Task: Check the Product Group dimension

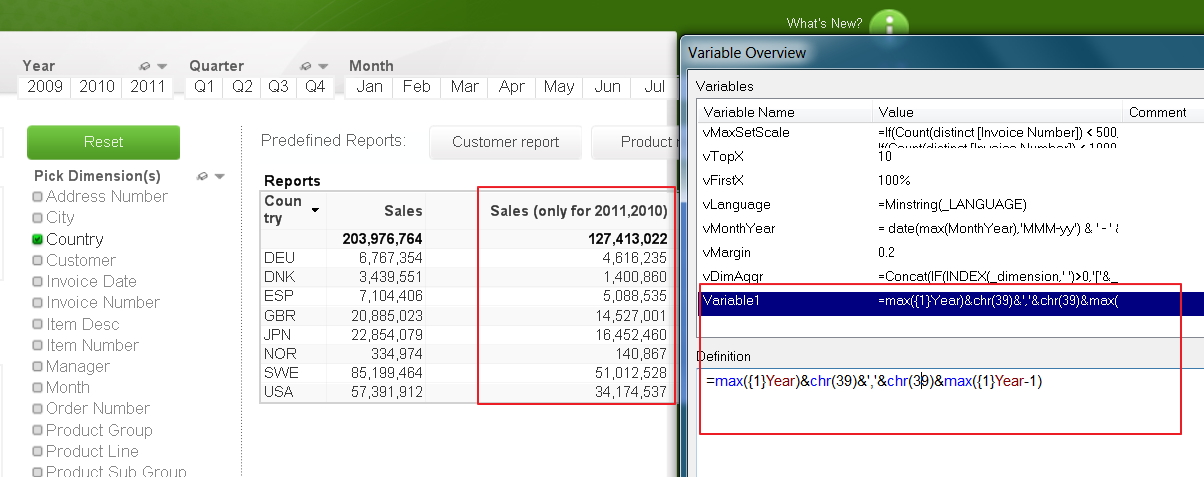Action: coord(38,430)
